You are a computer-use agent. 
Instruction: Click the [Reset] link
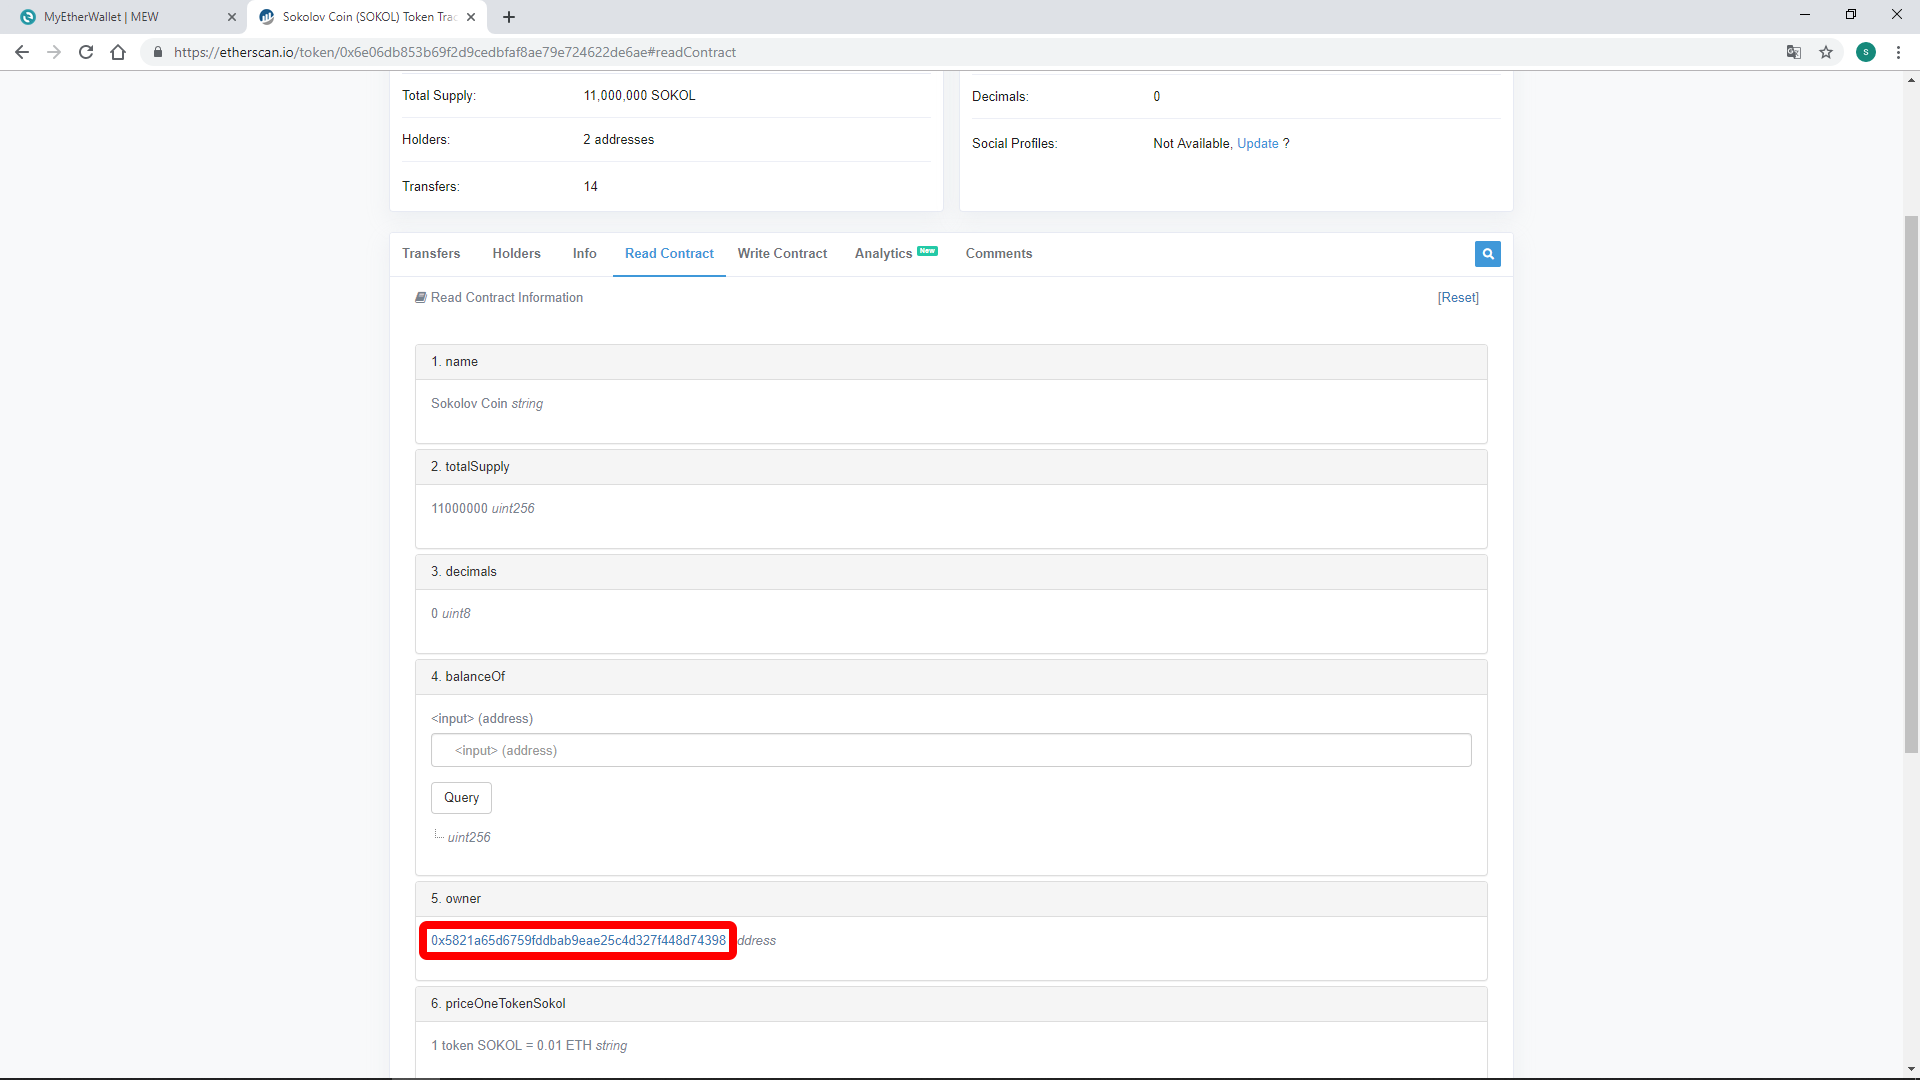[x=1458, y=298]
